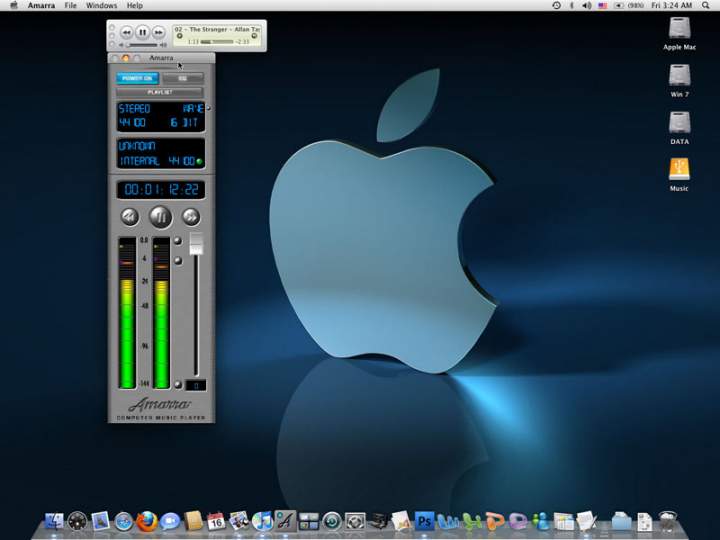This screenshot has height=540, width=720.
Task: Open the Amarra application menu
Action: coord(41,6)
